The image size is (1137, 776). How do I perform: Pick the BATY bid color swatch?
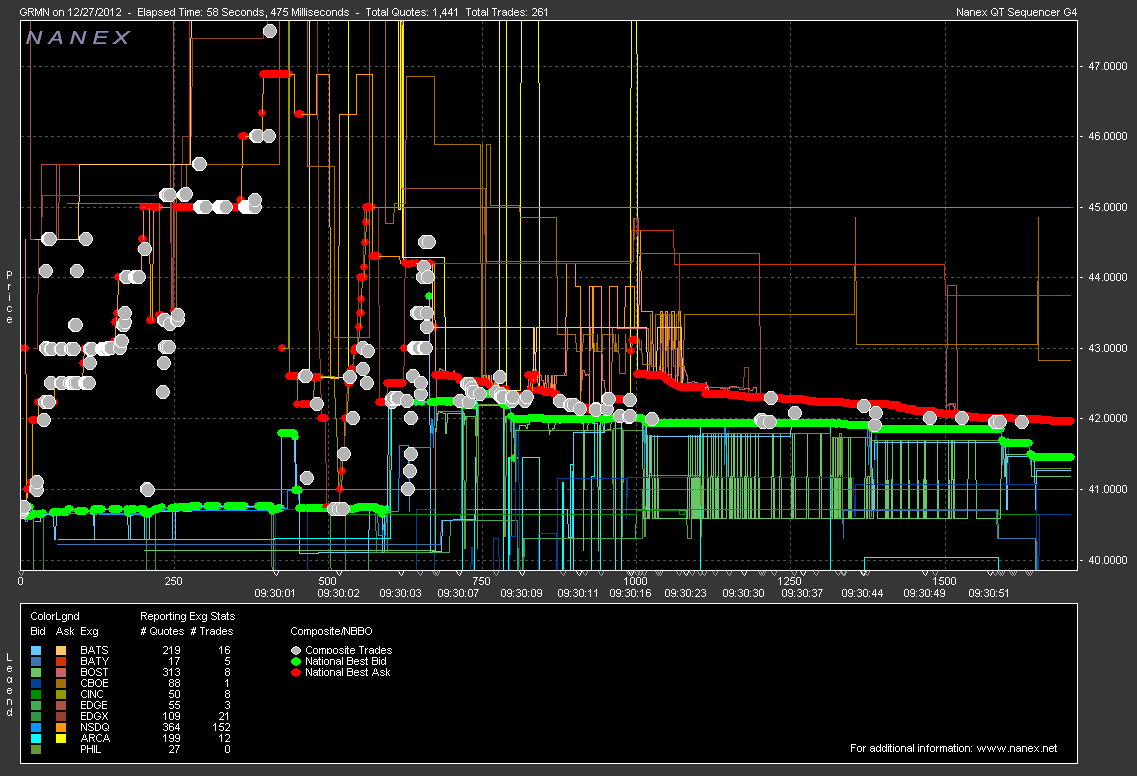point(37,661)
